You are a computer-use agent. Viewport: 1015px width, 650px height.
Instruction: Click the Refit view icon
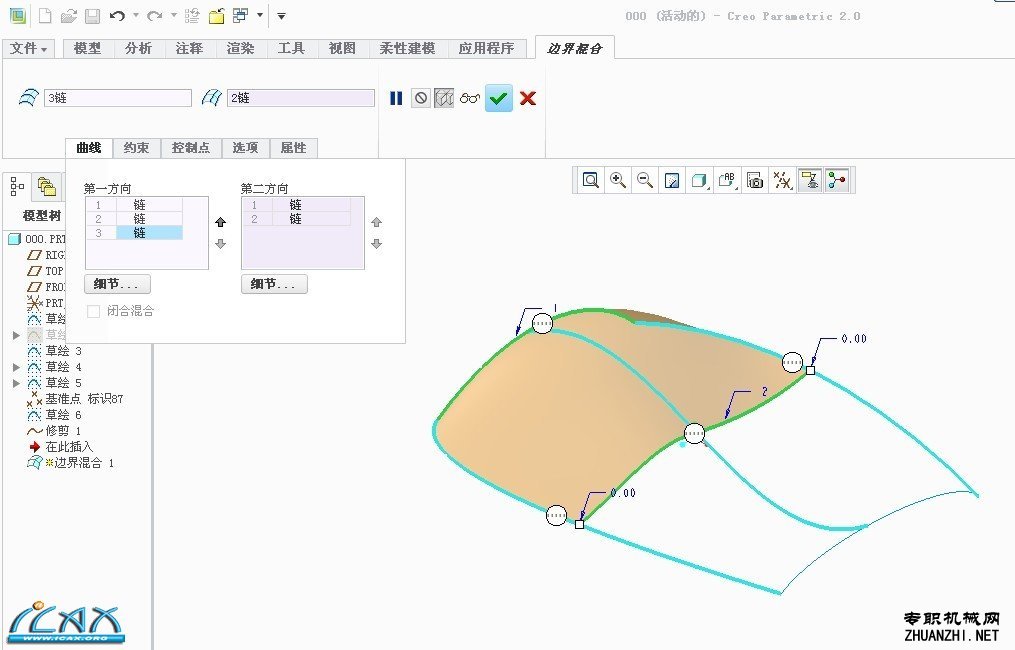(x=590, y=180)
